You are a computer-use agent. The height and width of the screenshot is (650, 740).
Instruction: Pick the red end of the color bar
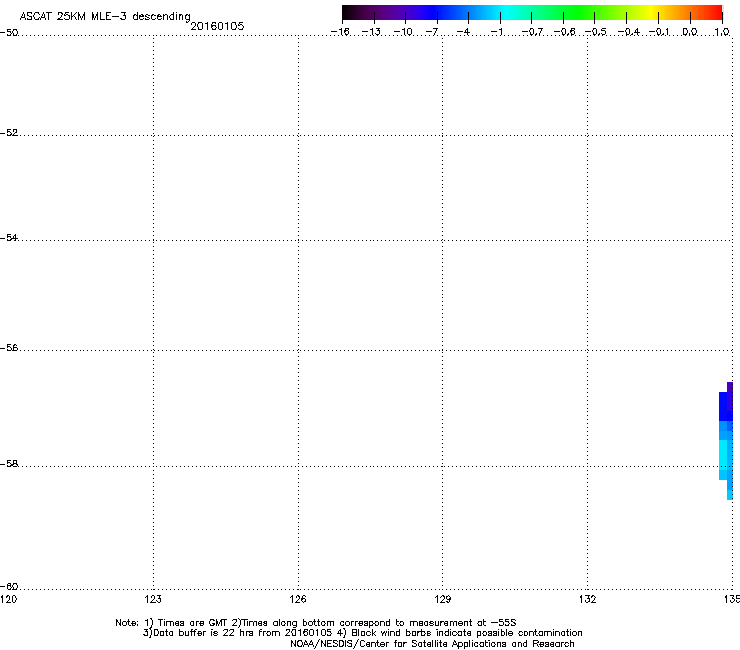point(713,12)
